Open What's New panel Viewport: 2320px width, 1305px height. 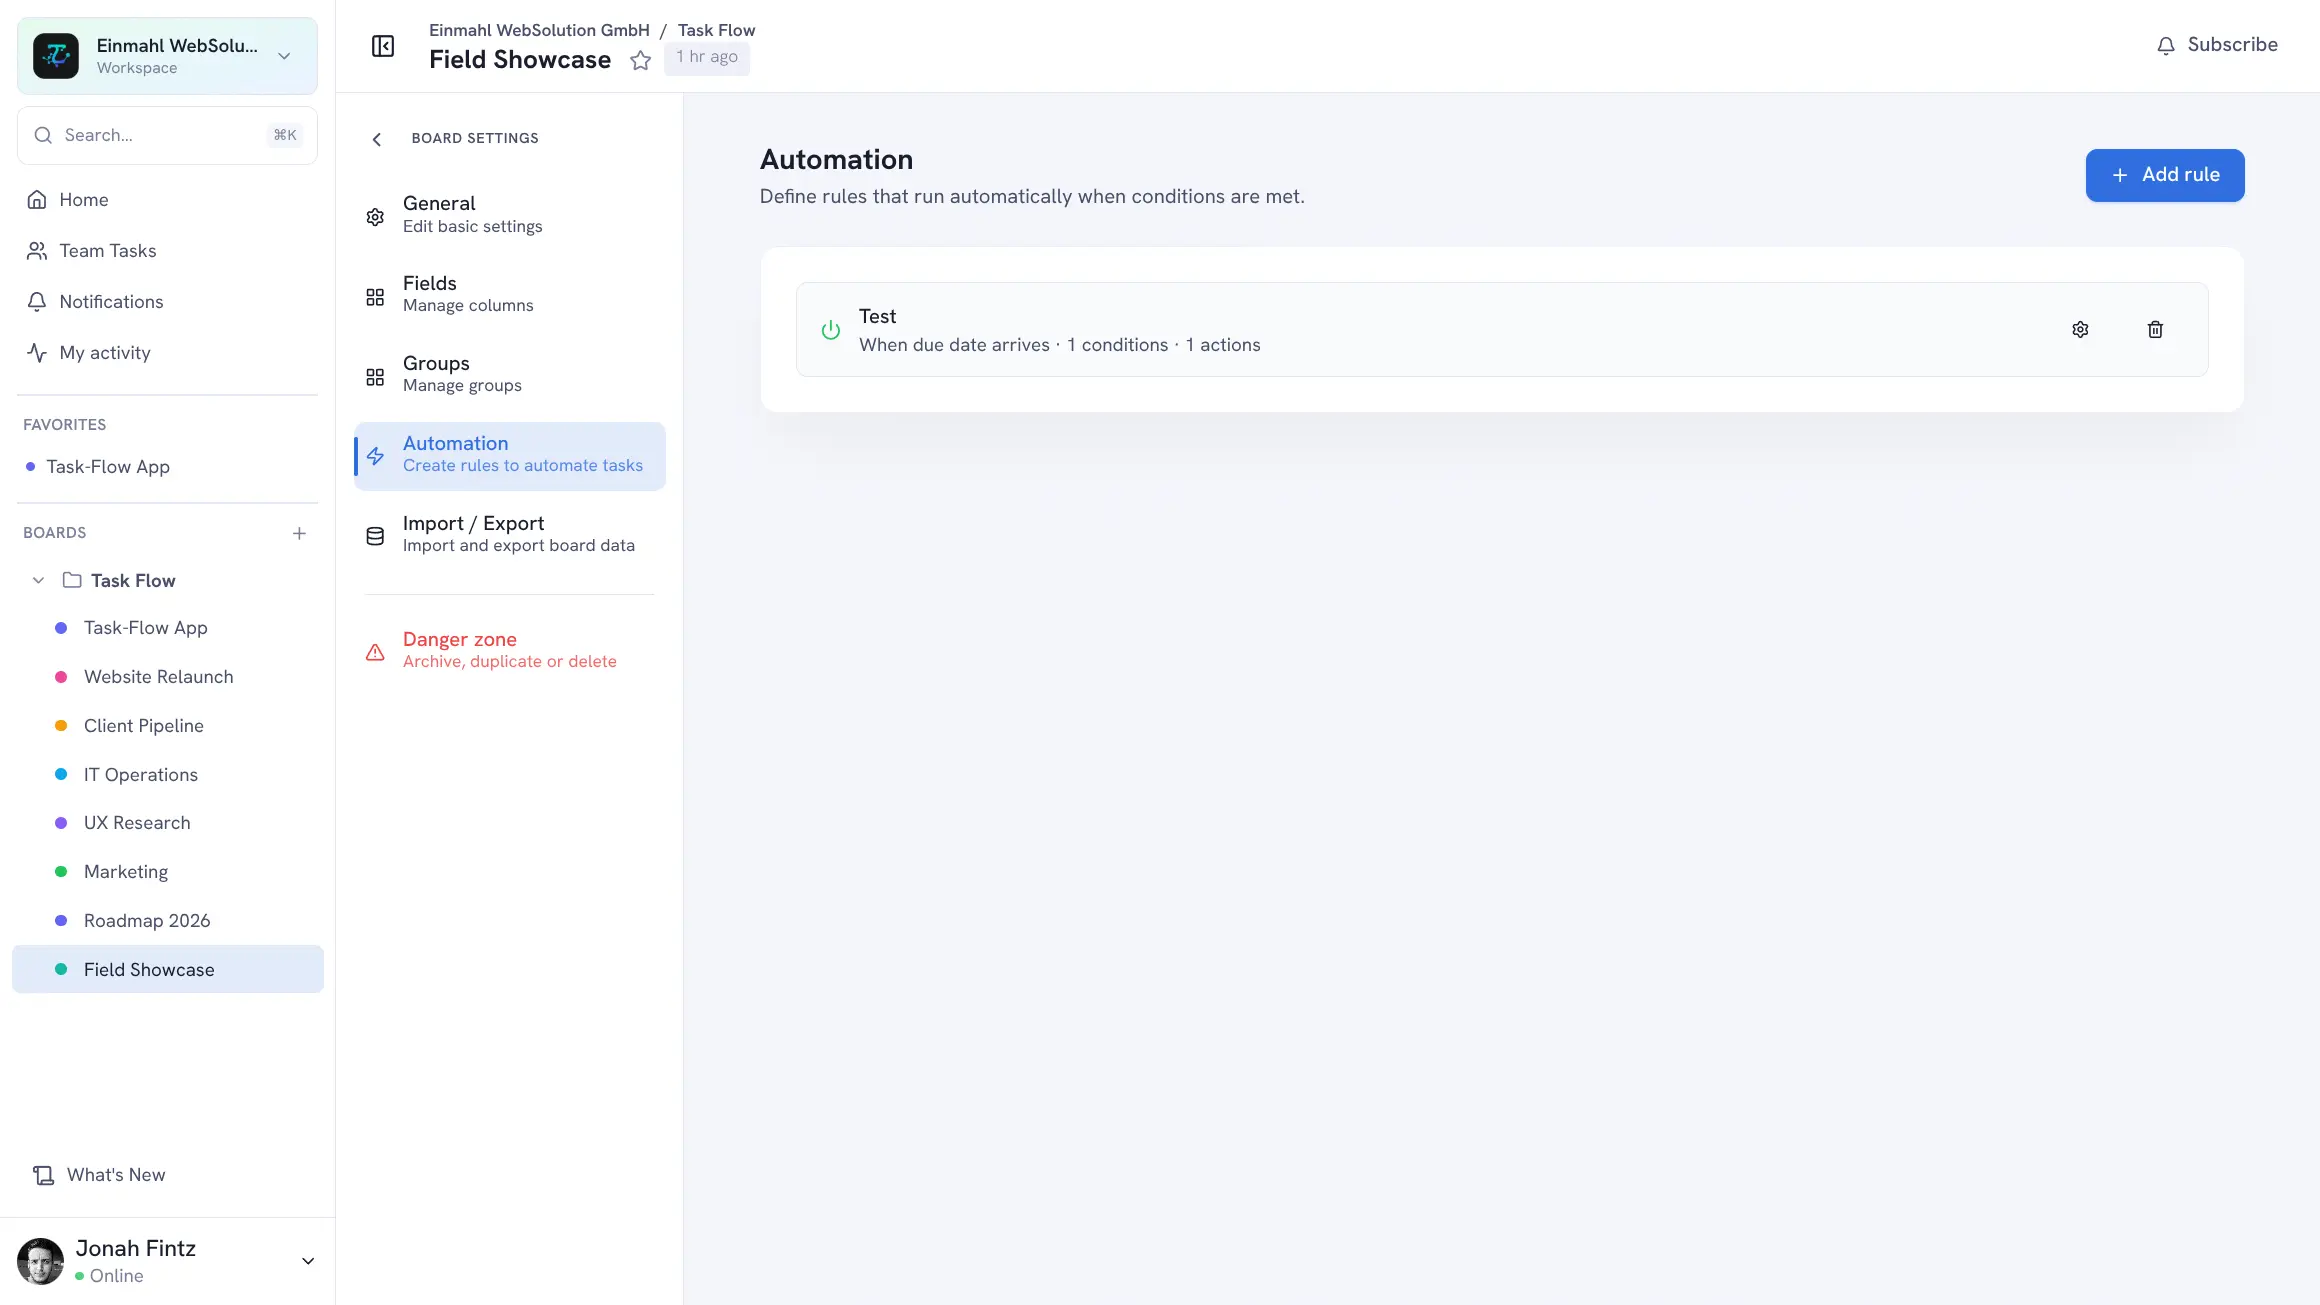[x=100, y=1175]
